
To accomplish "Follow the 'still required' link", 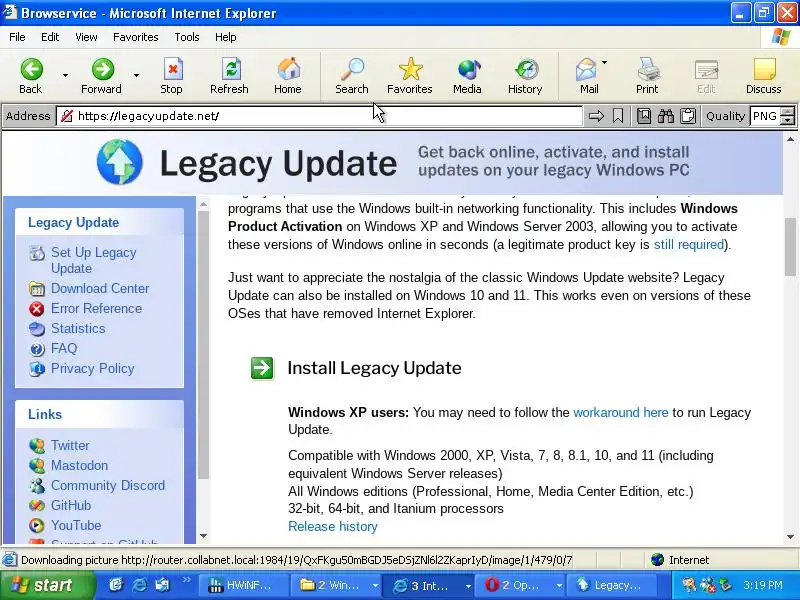I will tap(689, 244).
